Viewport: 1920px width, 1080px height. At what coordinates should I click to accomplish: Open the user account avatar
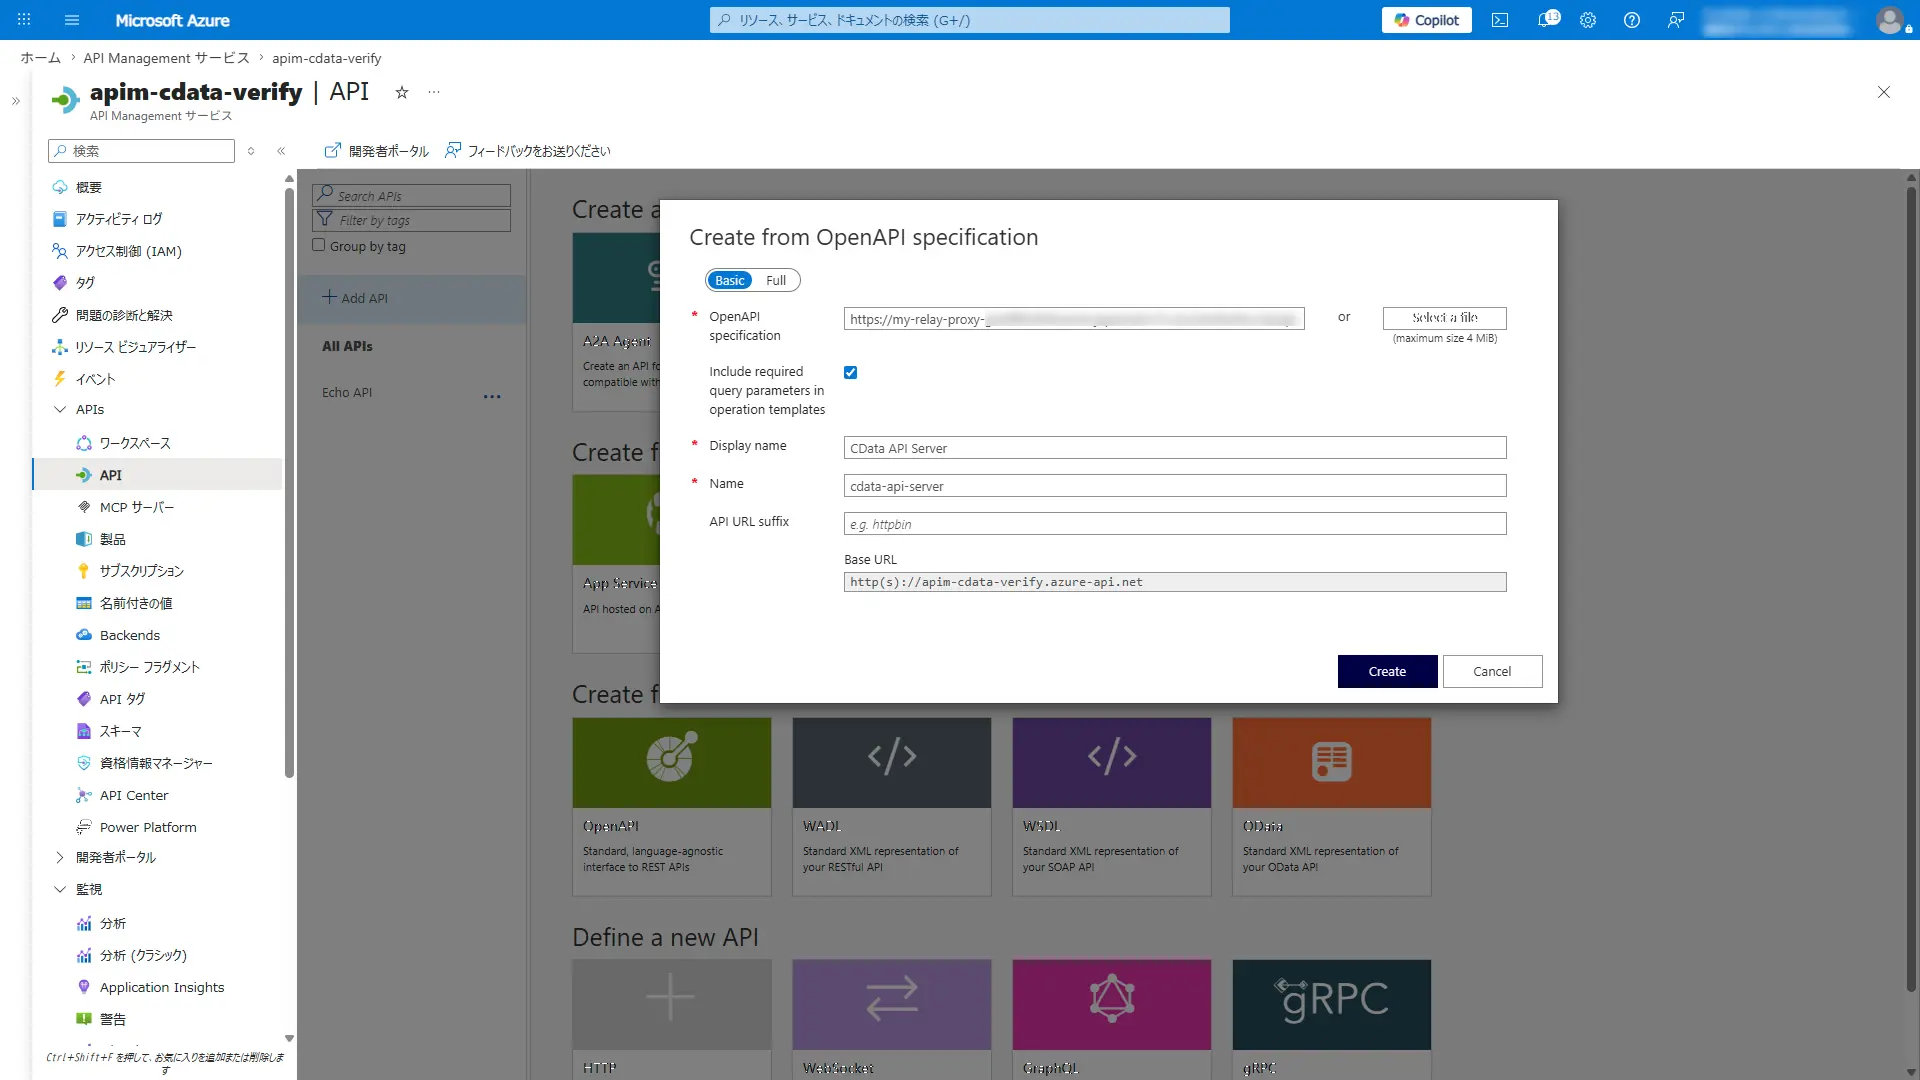coord(1889,20)
